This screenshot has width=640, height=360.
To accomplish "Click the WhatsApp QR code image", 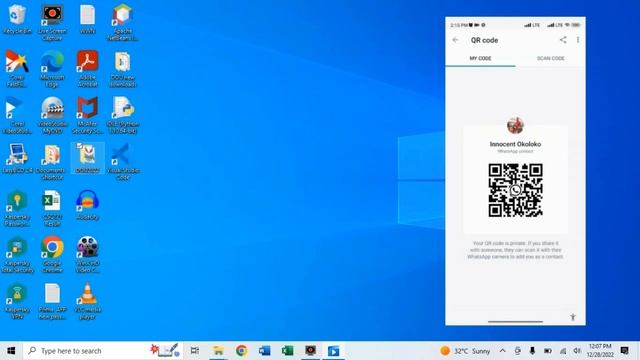I will pyautogui.click(x=516, y=190).
